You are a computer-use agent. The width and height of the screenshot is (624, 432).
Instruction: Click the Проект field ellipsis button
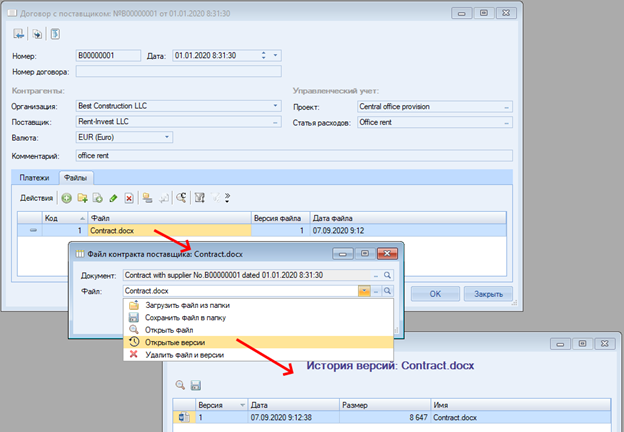pos(507,107)
